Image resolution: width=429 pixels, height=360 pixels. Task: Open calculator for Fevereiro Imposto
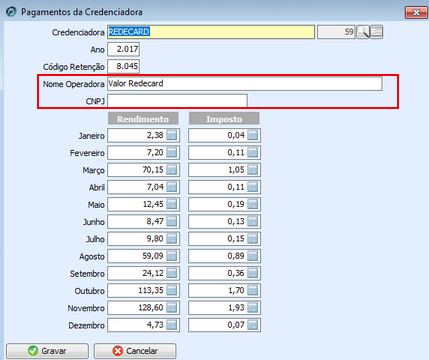tap(253, 153)
